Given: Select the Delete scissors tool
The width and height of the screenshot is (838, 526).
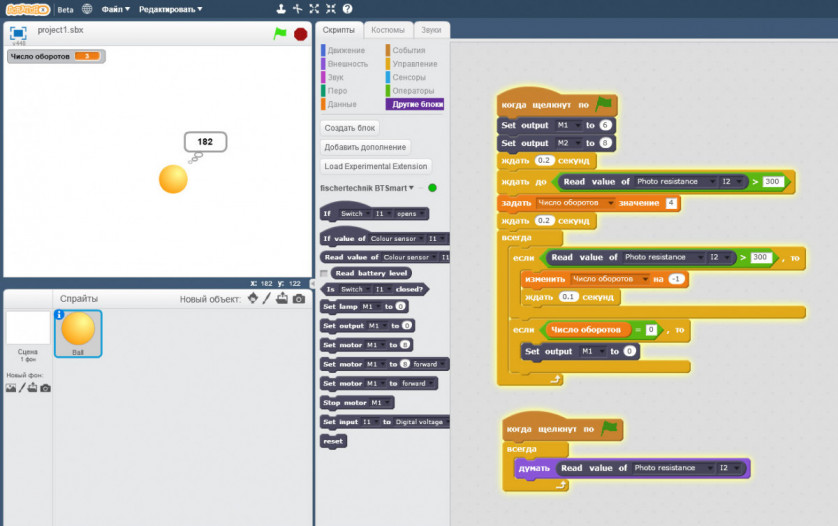Looking at the screenshot, I should click(298, 9).
